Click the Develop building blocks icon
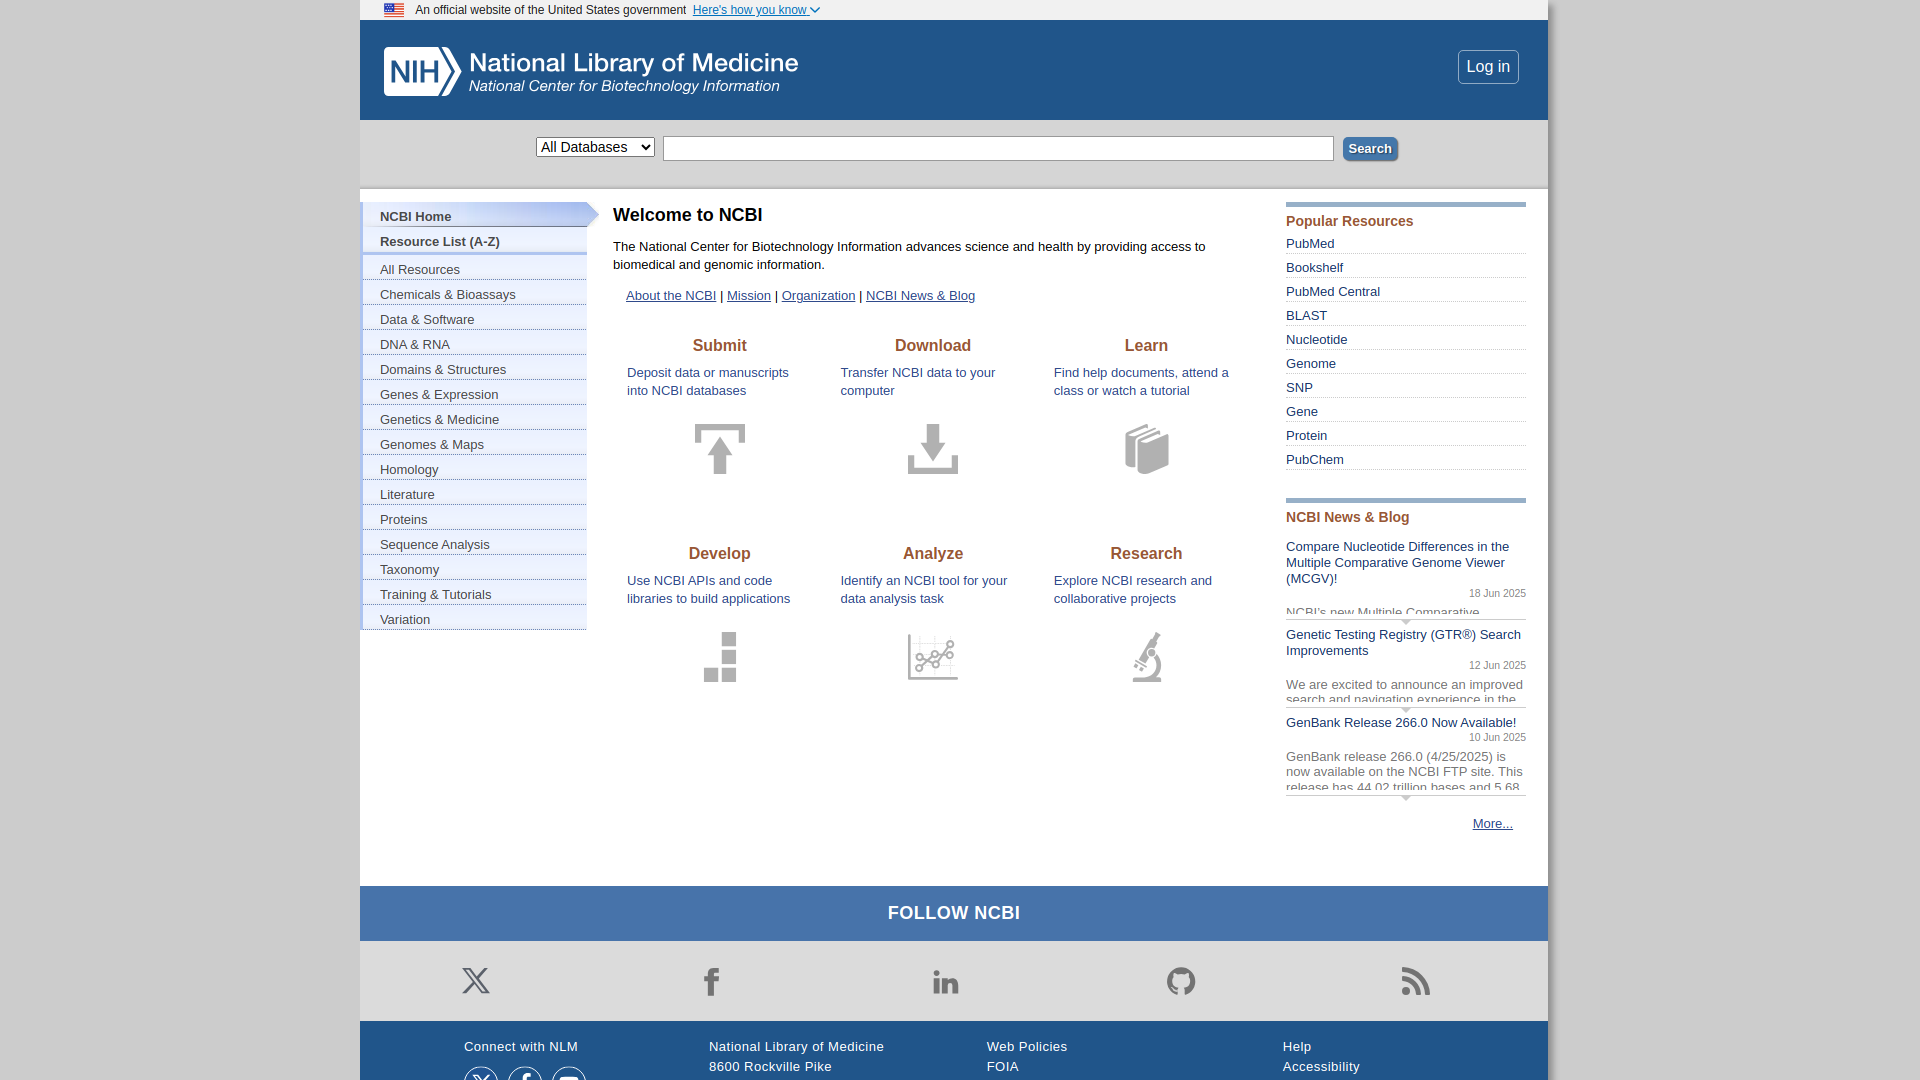The height and width of the screenshot is (1080, 1920). pyautogui.click(x=720, y=657)
